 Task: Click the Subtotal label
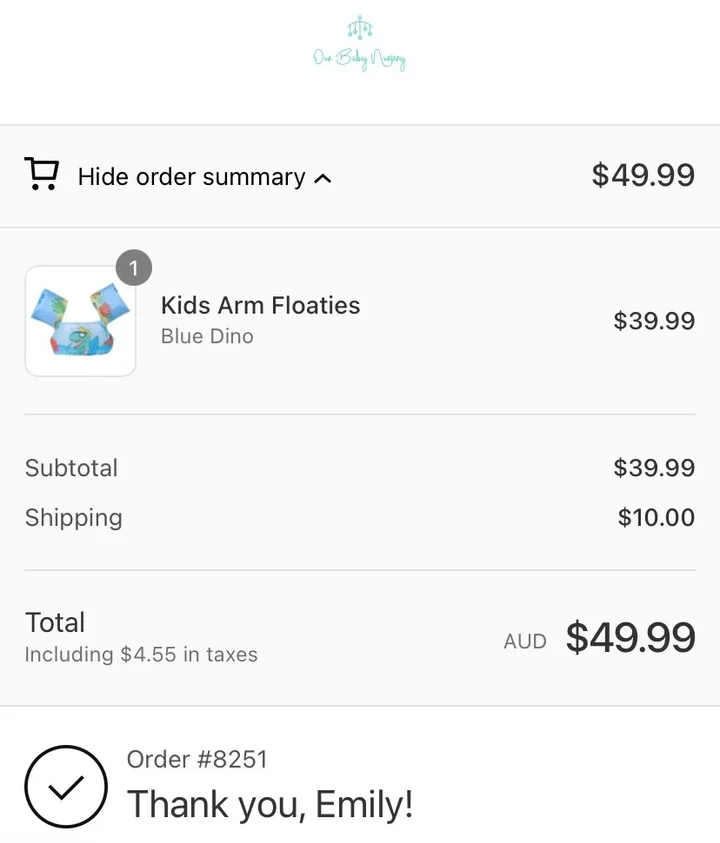pyautogui.click(x=71, y=468)
